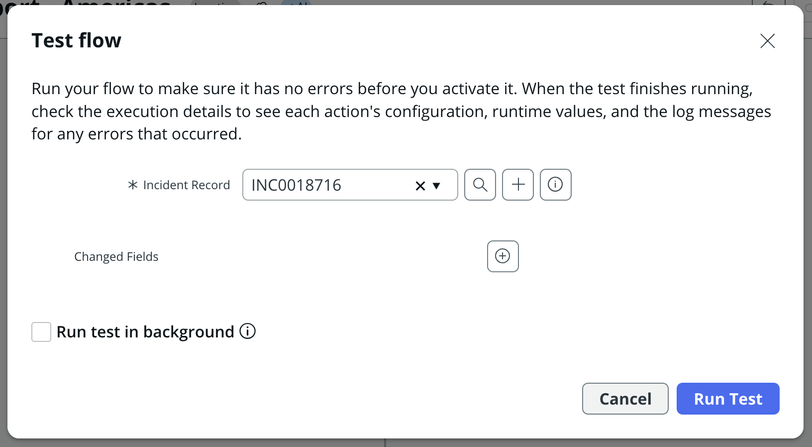Click the INC0018716 record field
The height and width of the screenshot is (447, 812).
coord(325,185)
